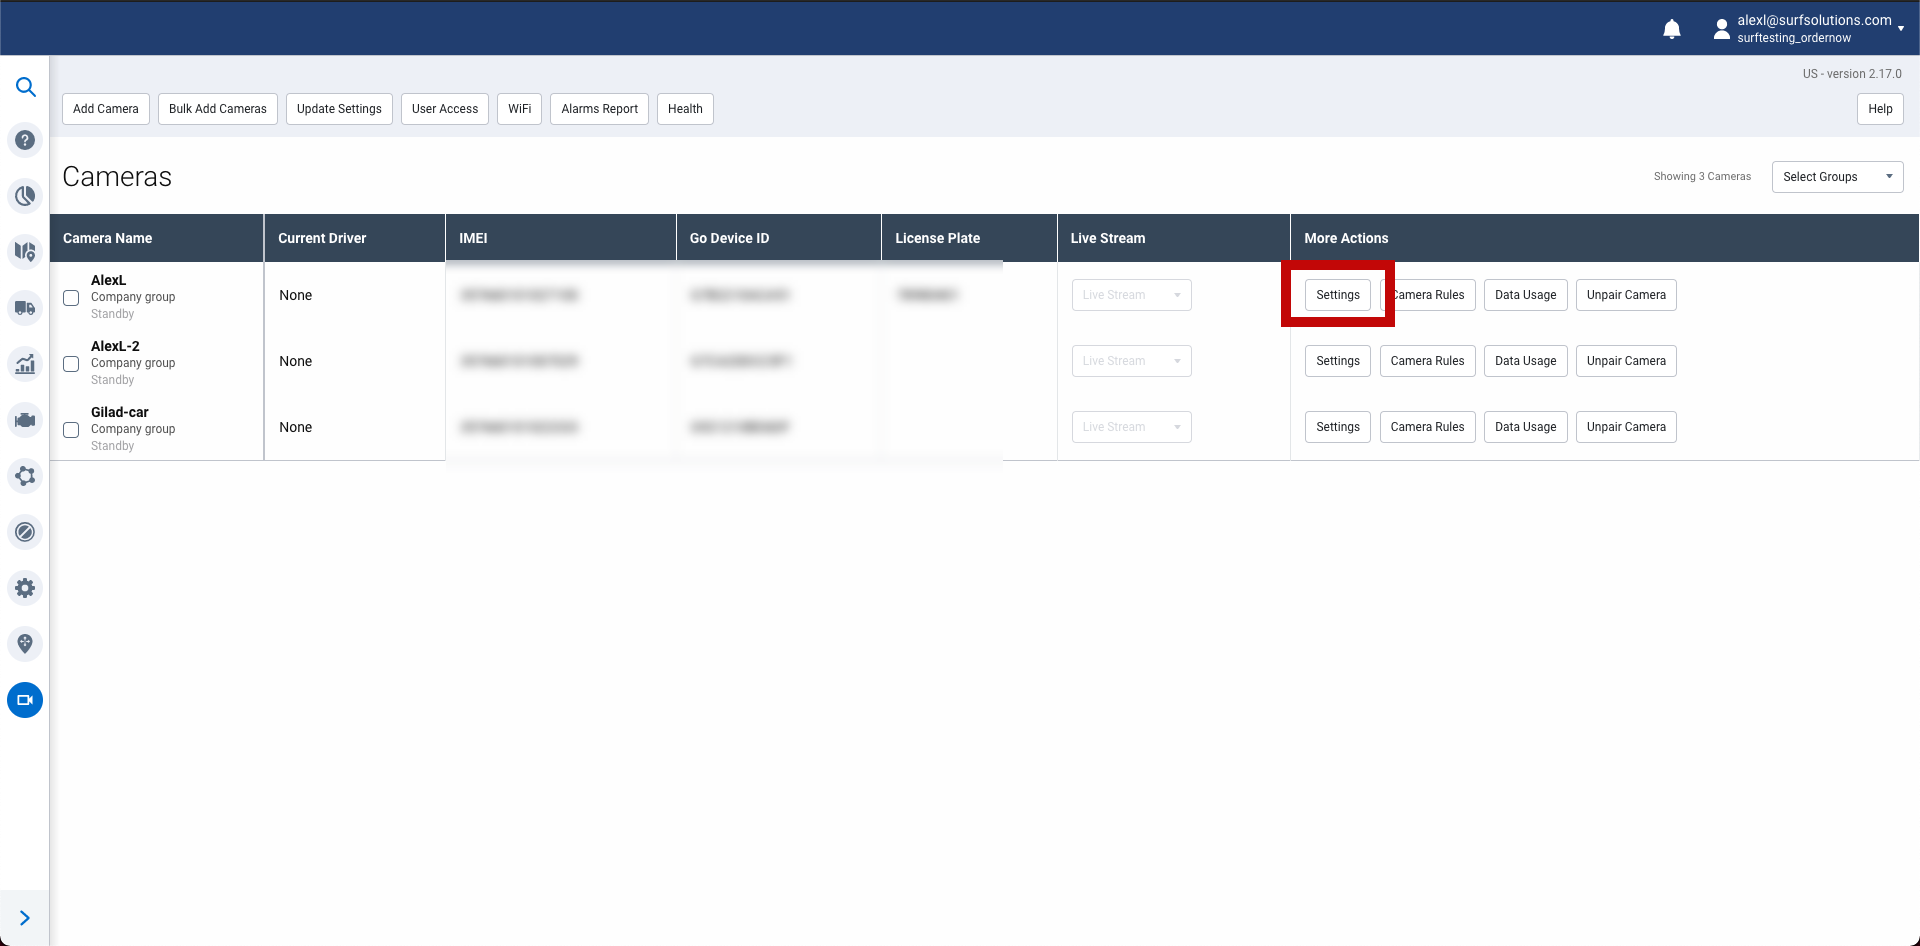
Task: Open the gear settings sidebar icon
Action: 25,588
